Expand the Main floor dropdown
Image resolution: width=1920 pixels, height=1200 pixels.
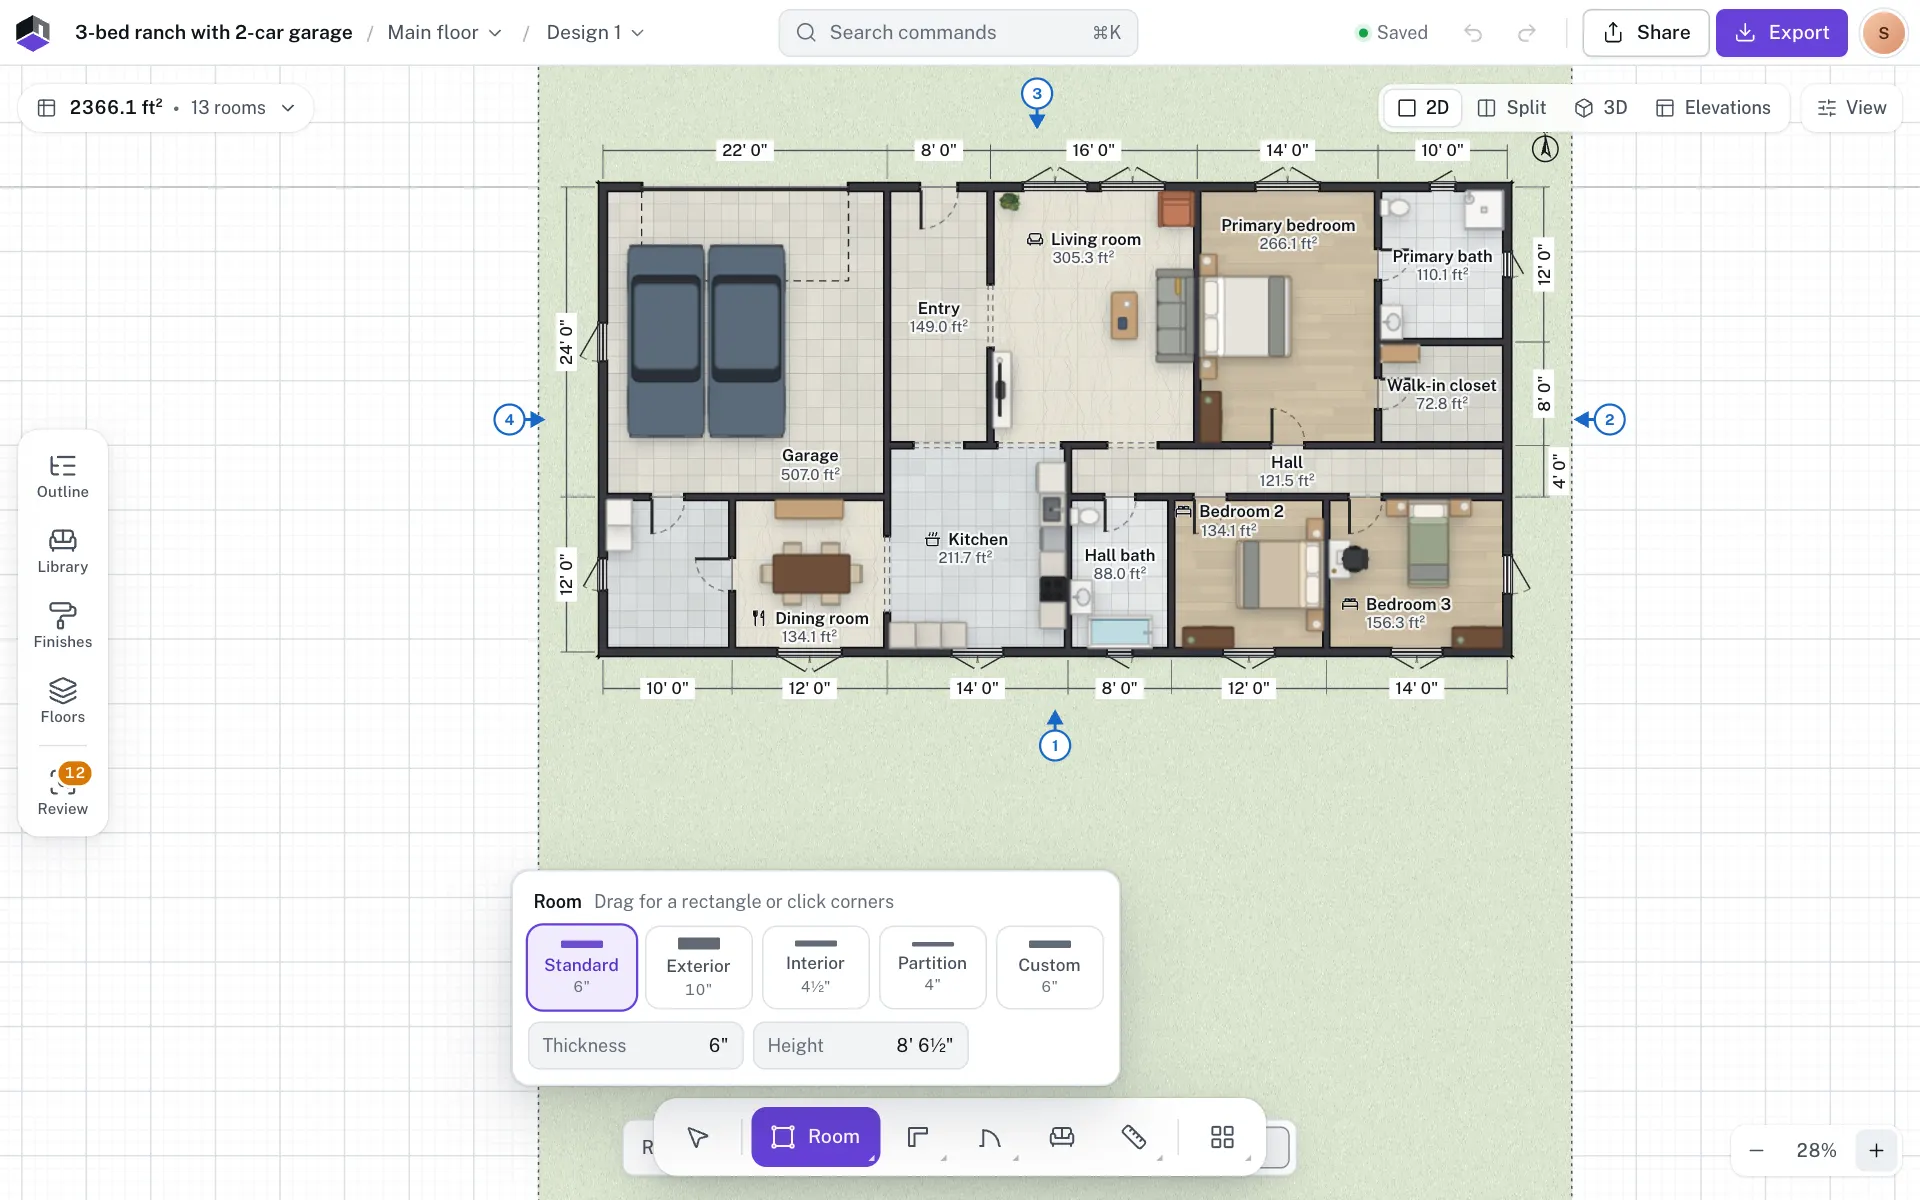coord(445,33)
